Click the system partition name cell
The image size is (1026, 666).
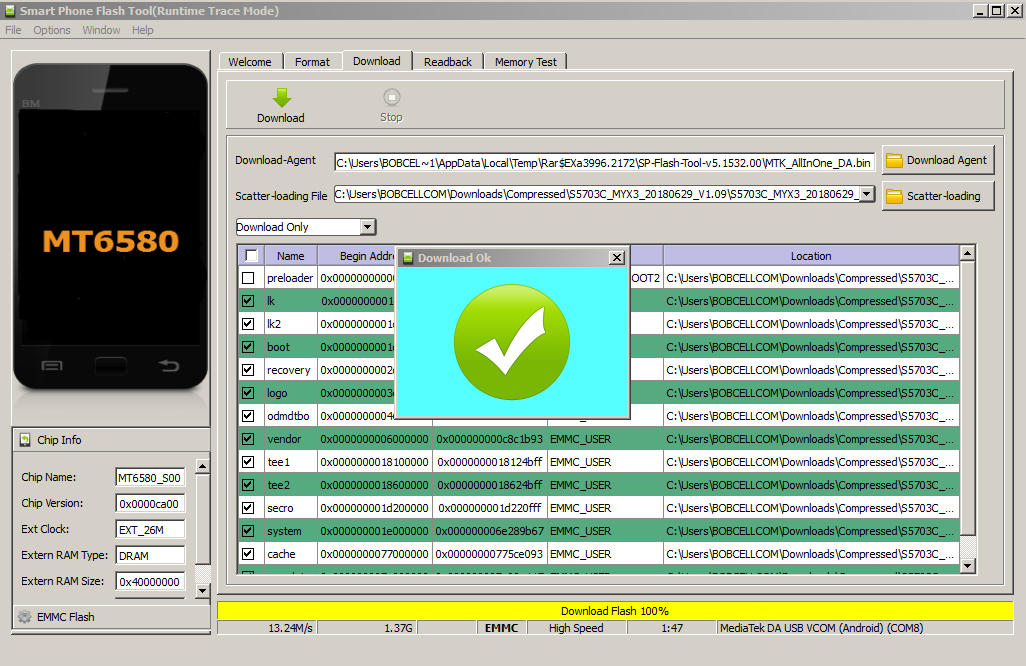(291, 531)
